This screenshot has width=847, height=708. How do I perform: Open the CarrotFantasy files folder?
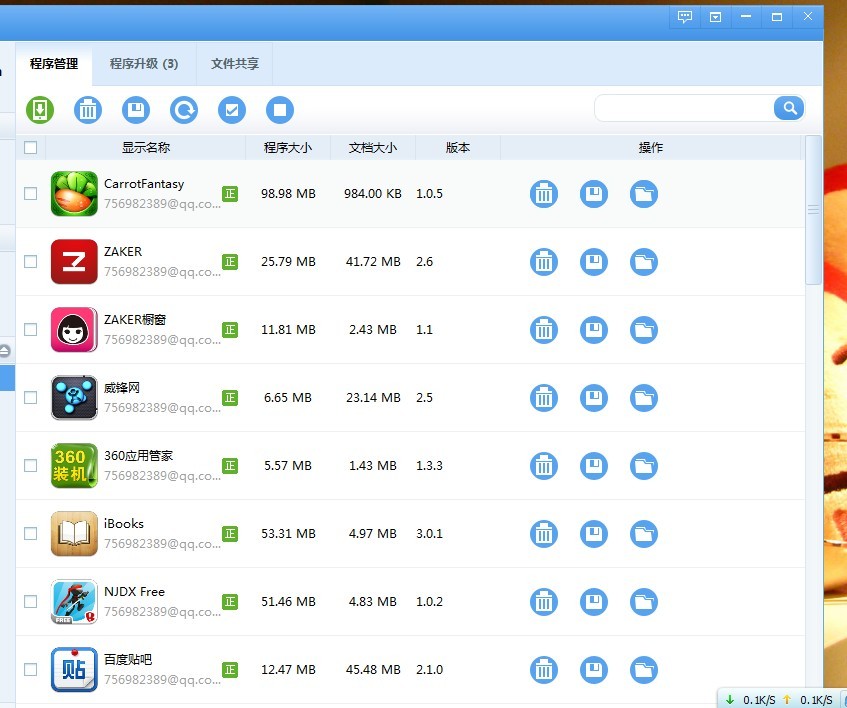click(644, 194)
